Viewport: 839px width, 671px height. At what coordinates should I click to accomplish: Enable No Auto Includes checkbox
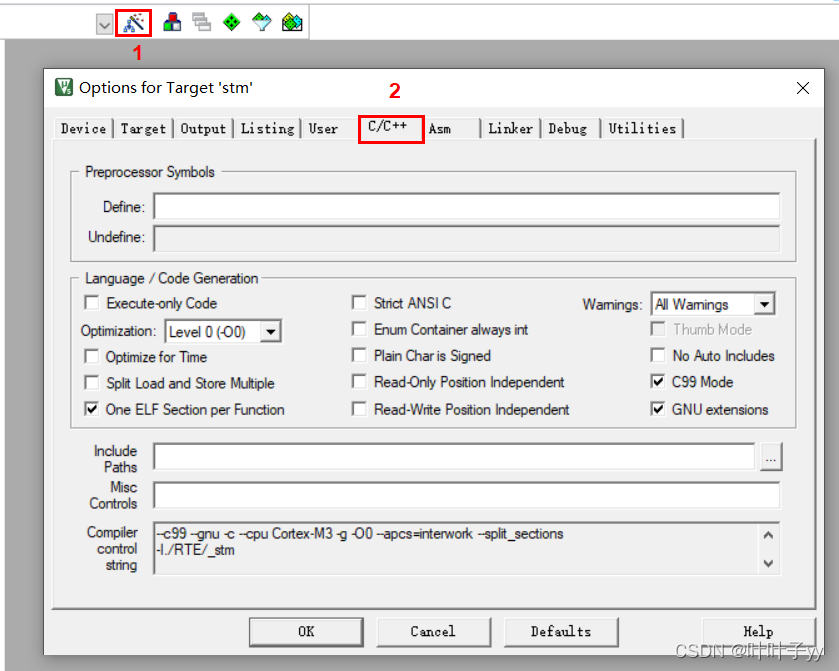(658, 355)
